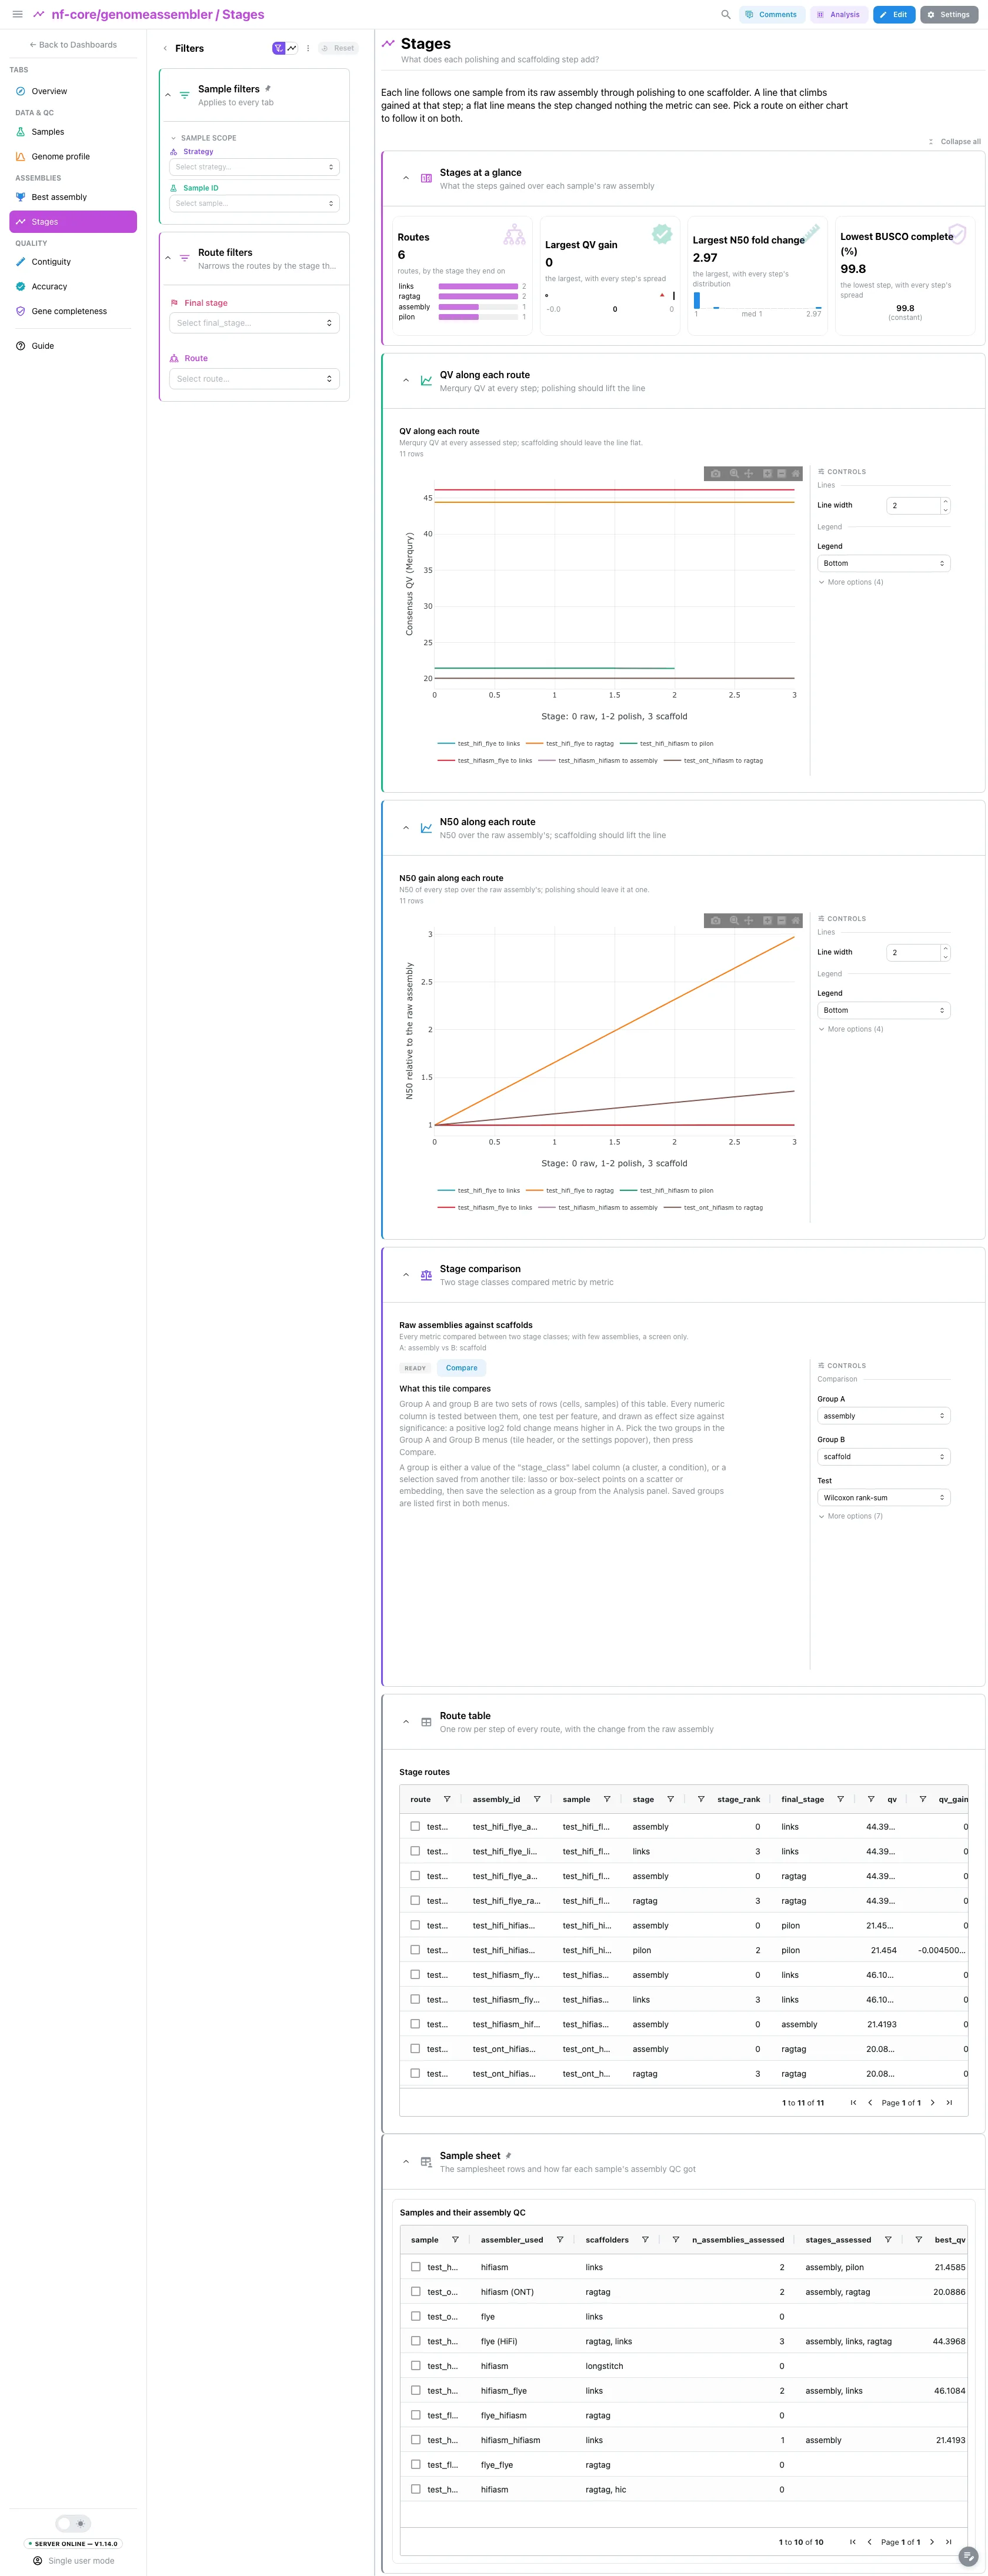Viewport: 988px width, 2576px height.
Task: Zoom in with plus icon on N50 chart
Action: point(767,920)
